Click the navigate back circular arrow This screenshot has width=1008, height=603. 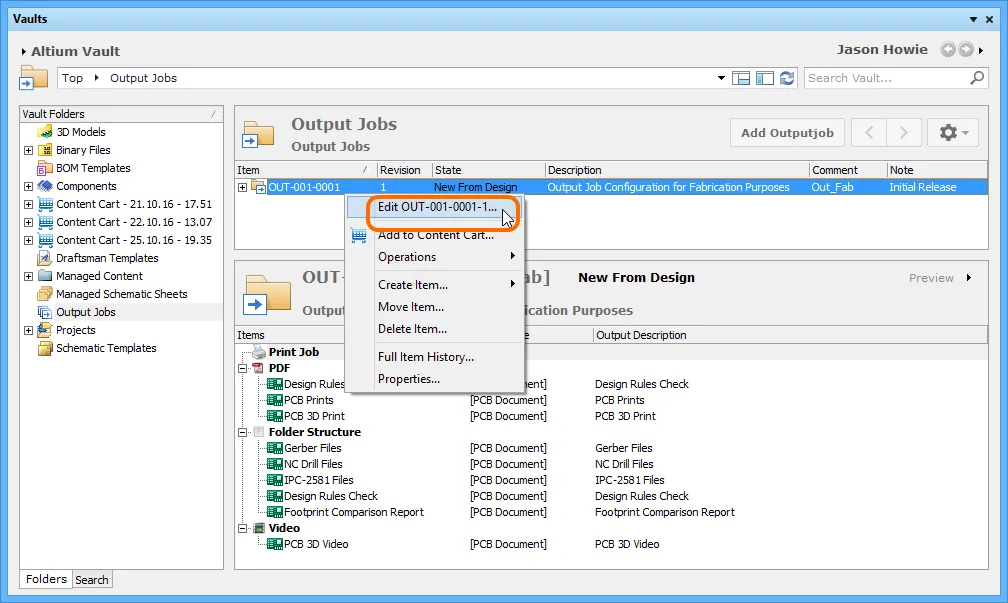pyautogui.click(x=948, y=50)
